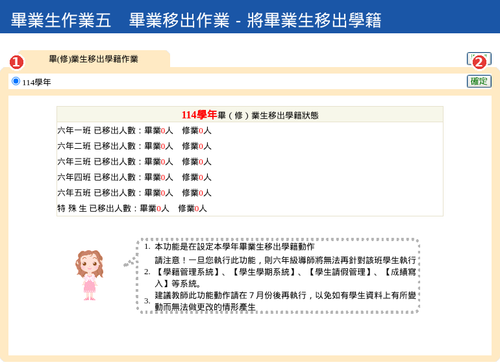The height and width of the screenshot is (364, 500).
Task: Select the 六年二班 已移出人數 row
Action: (250, 146)
